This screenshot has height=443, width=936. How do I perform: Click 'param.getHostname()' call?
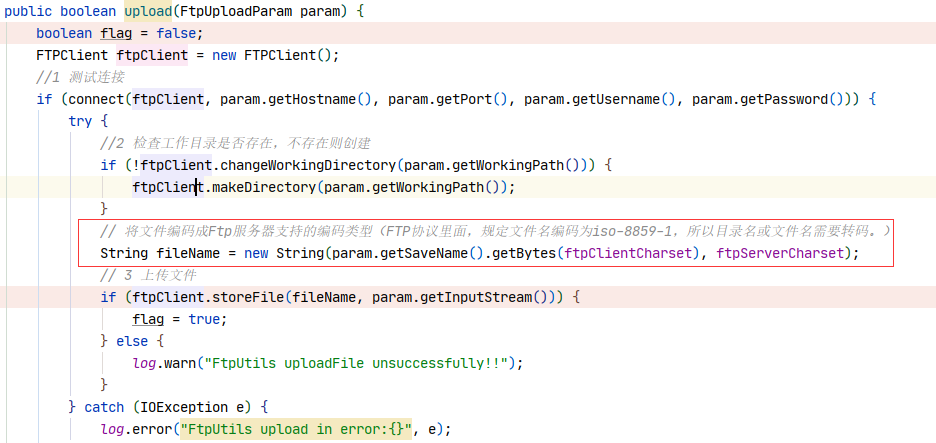(x=295, y=99)
